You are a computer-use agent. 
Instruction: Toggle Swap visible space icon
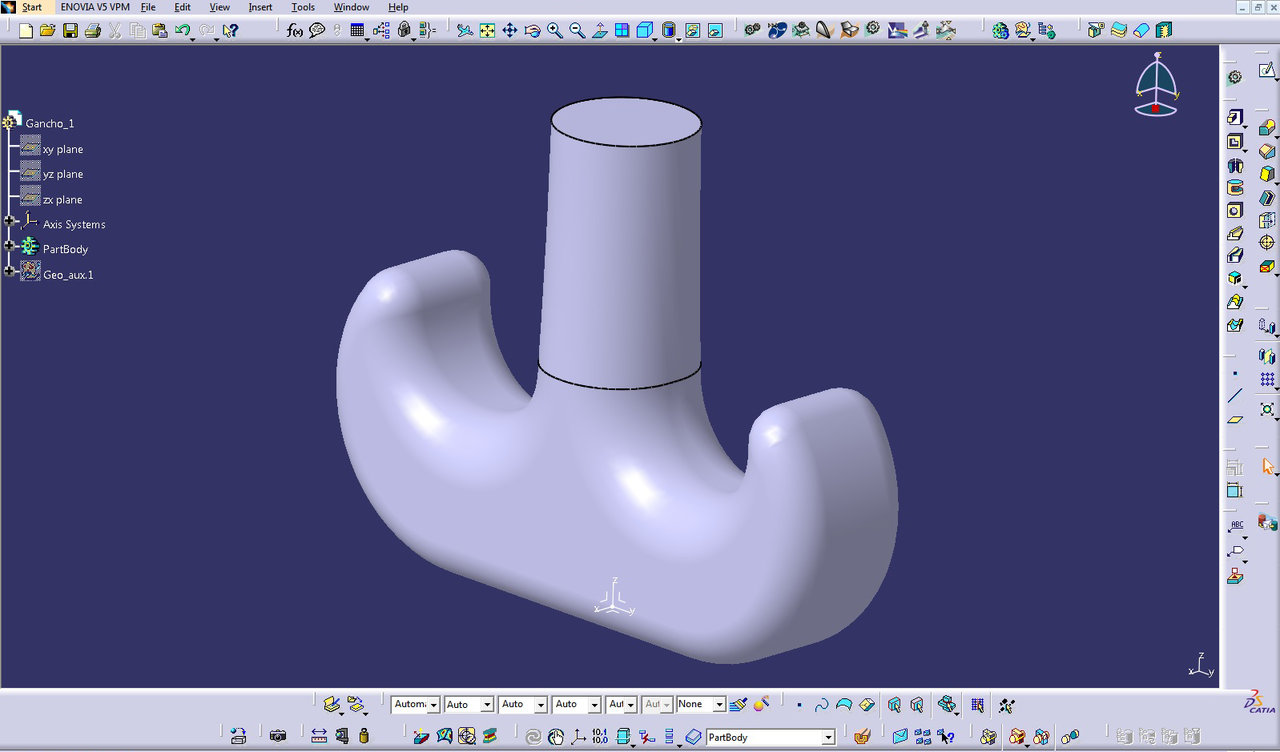click(x=715, y=31)
